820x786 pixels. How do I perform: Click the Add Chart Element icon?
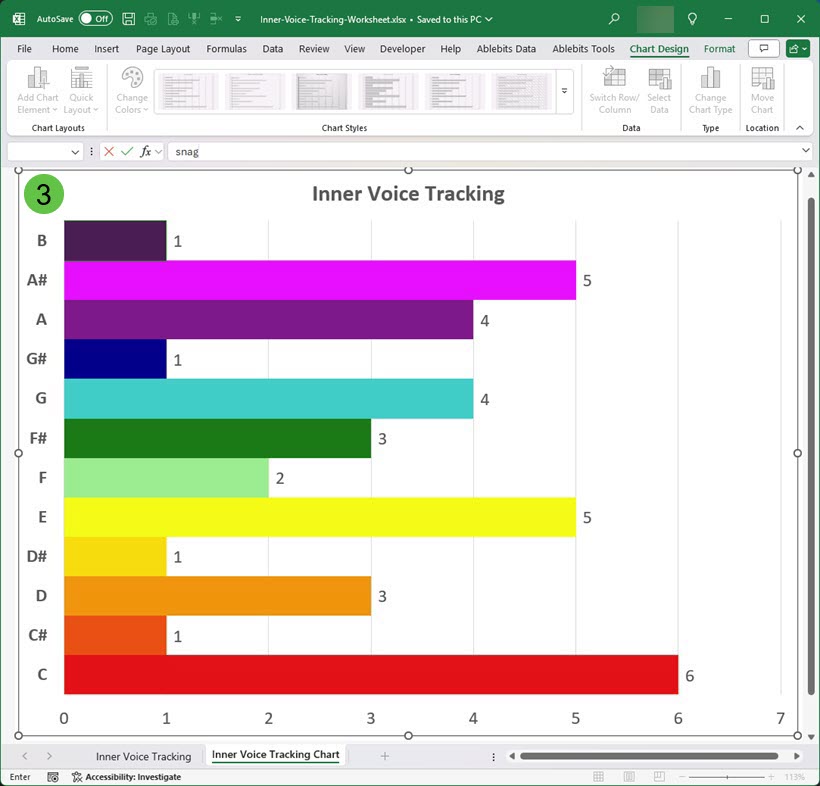[x=38, y=91]
